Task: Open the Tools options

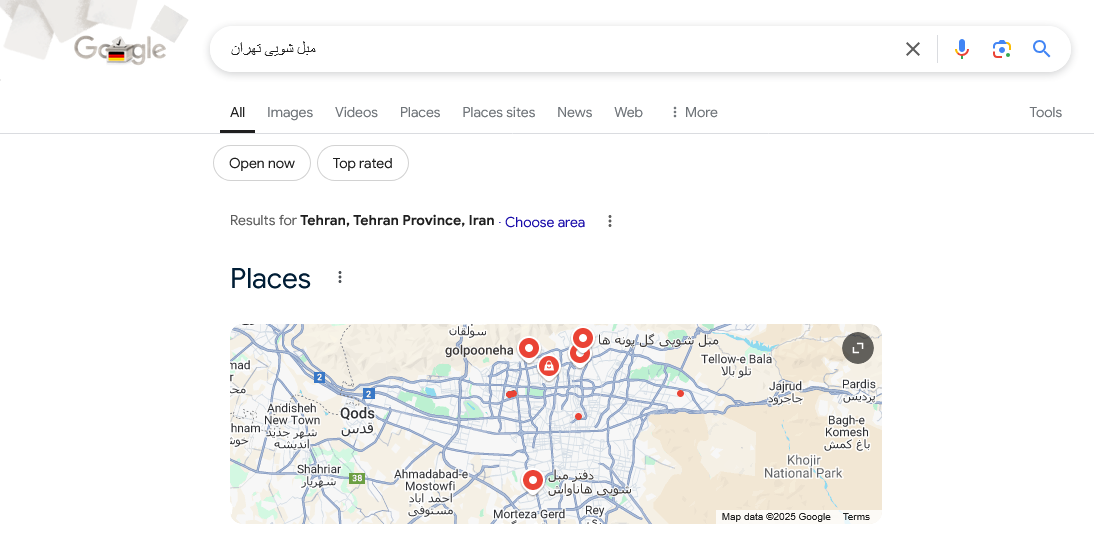Action: click(x=1045, y=112)
